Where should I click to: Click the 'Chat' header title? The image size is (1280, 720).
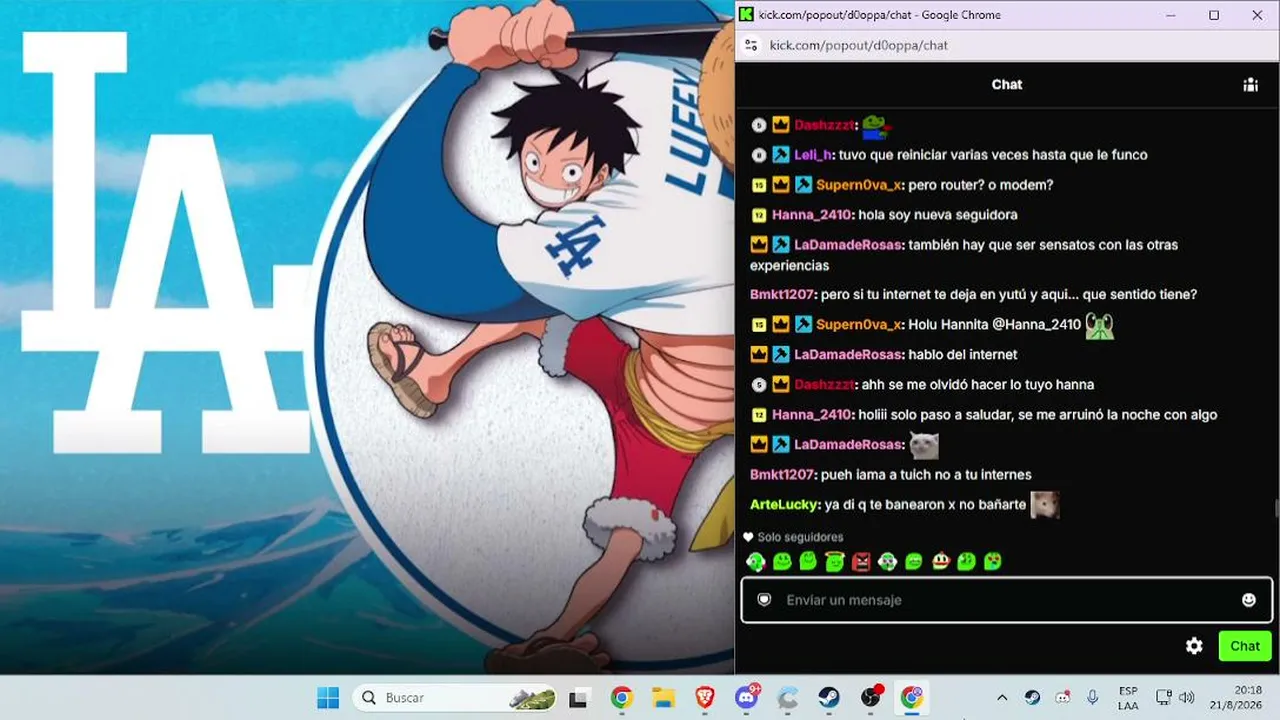coord(1007,85)
